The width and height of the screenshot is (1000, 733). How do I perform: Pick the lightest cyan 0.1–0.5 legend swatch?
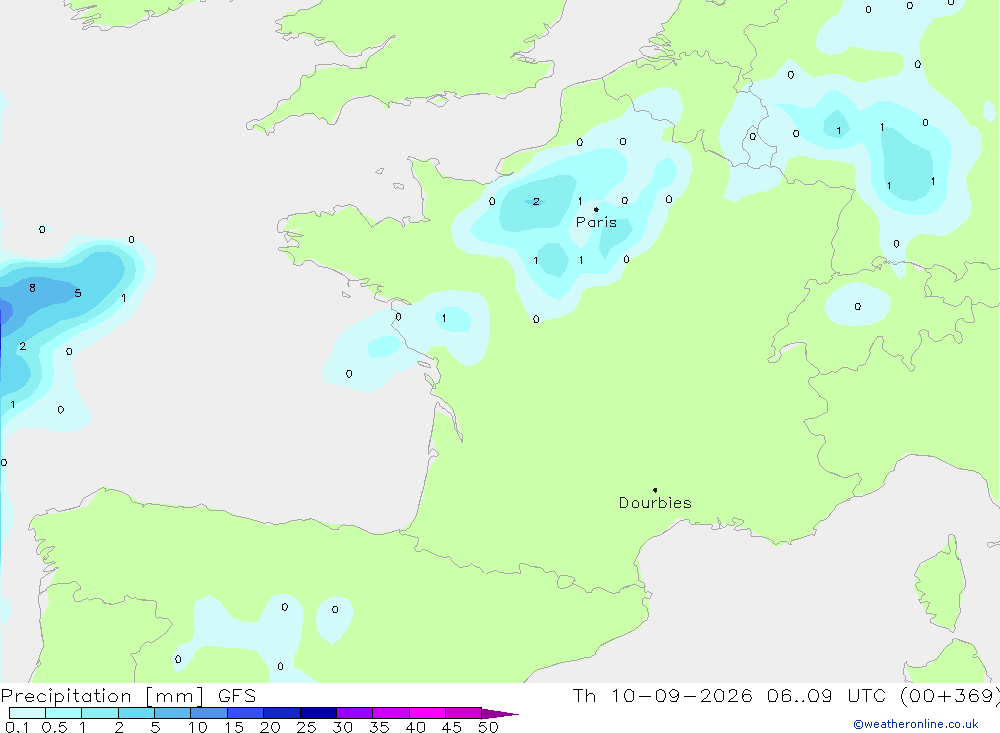pos(27,713)
